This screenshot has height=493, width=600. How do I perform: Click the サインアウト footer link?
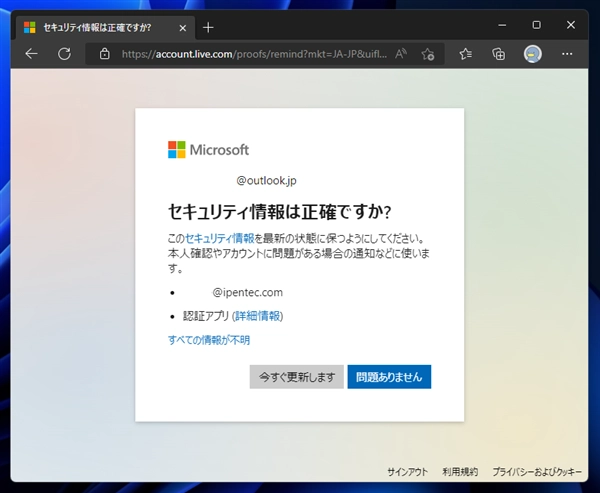point(407,472)
